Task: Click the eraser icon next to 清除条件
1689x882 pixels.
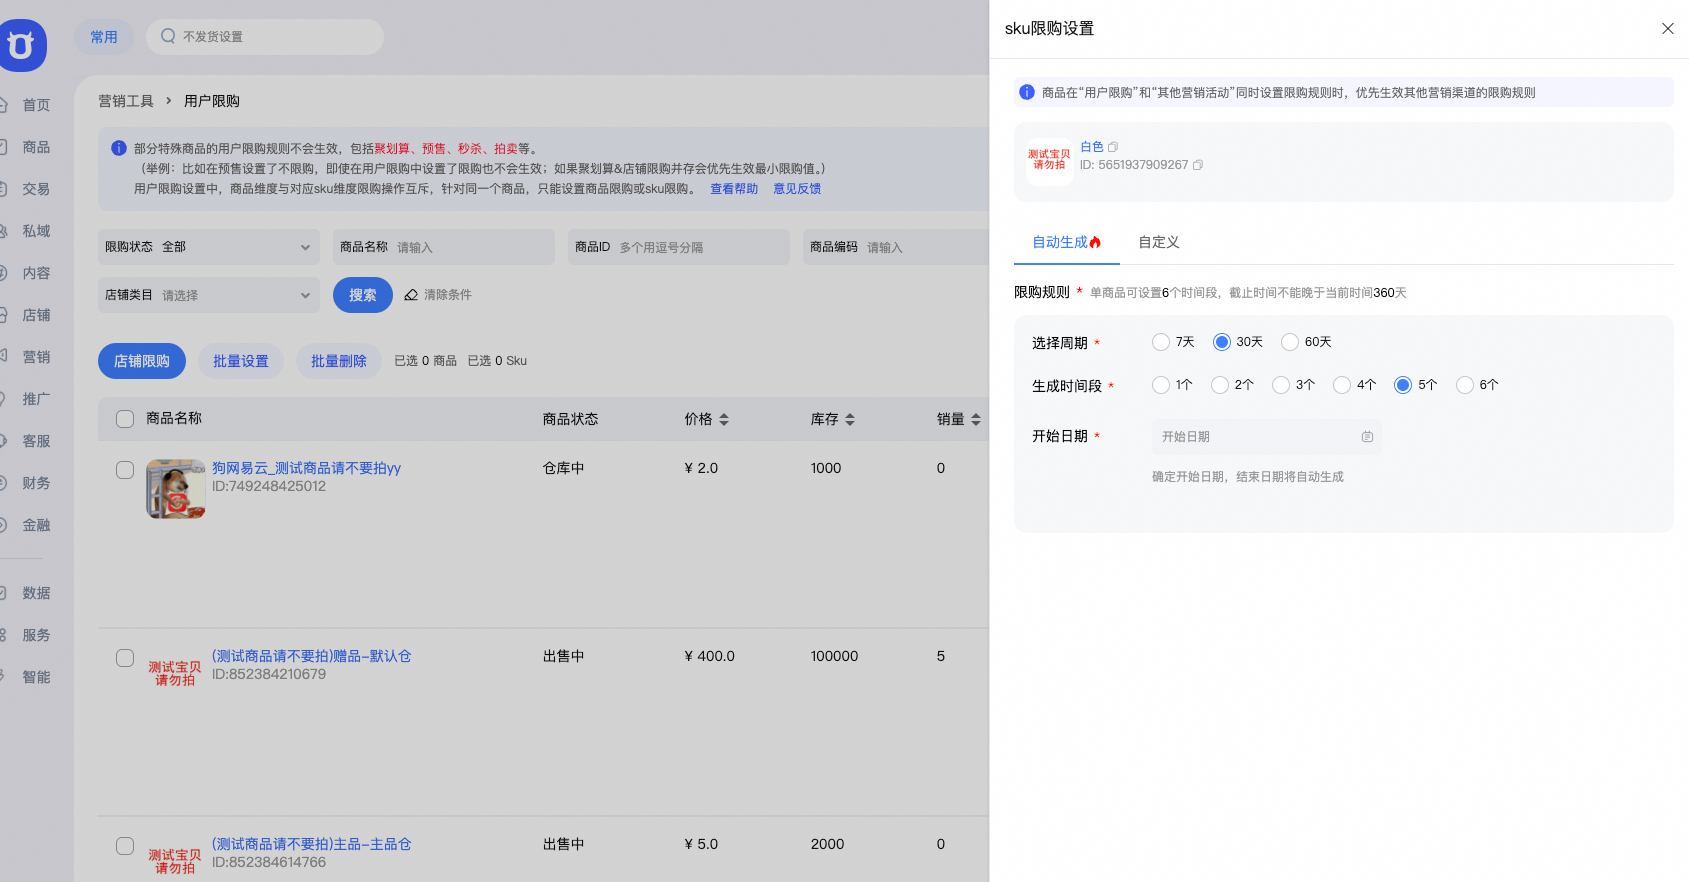Action: (x=411, y=295)
